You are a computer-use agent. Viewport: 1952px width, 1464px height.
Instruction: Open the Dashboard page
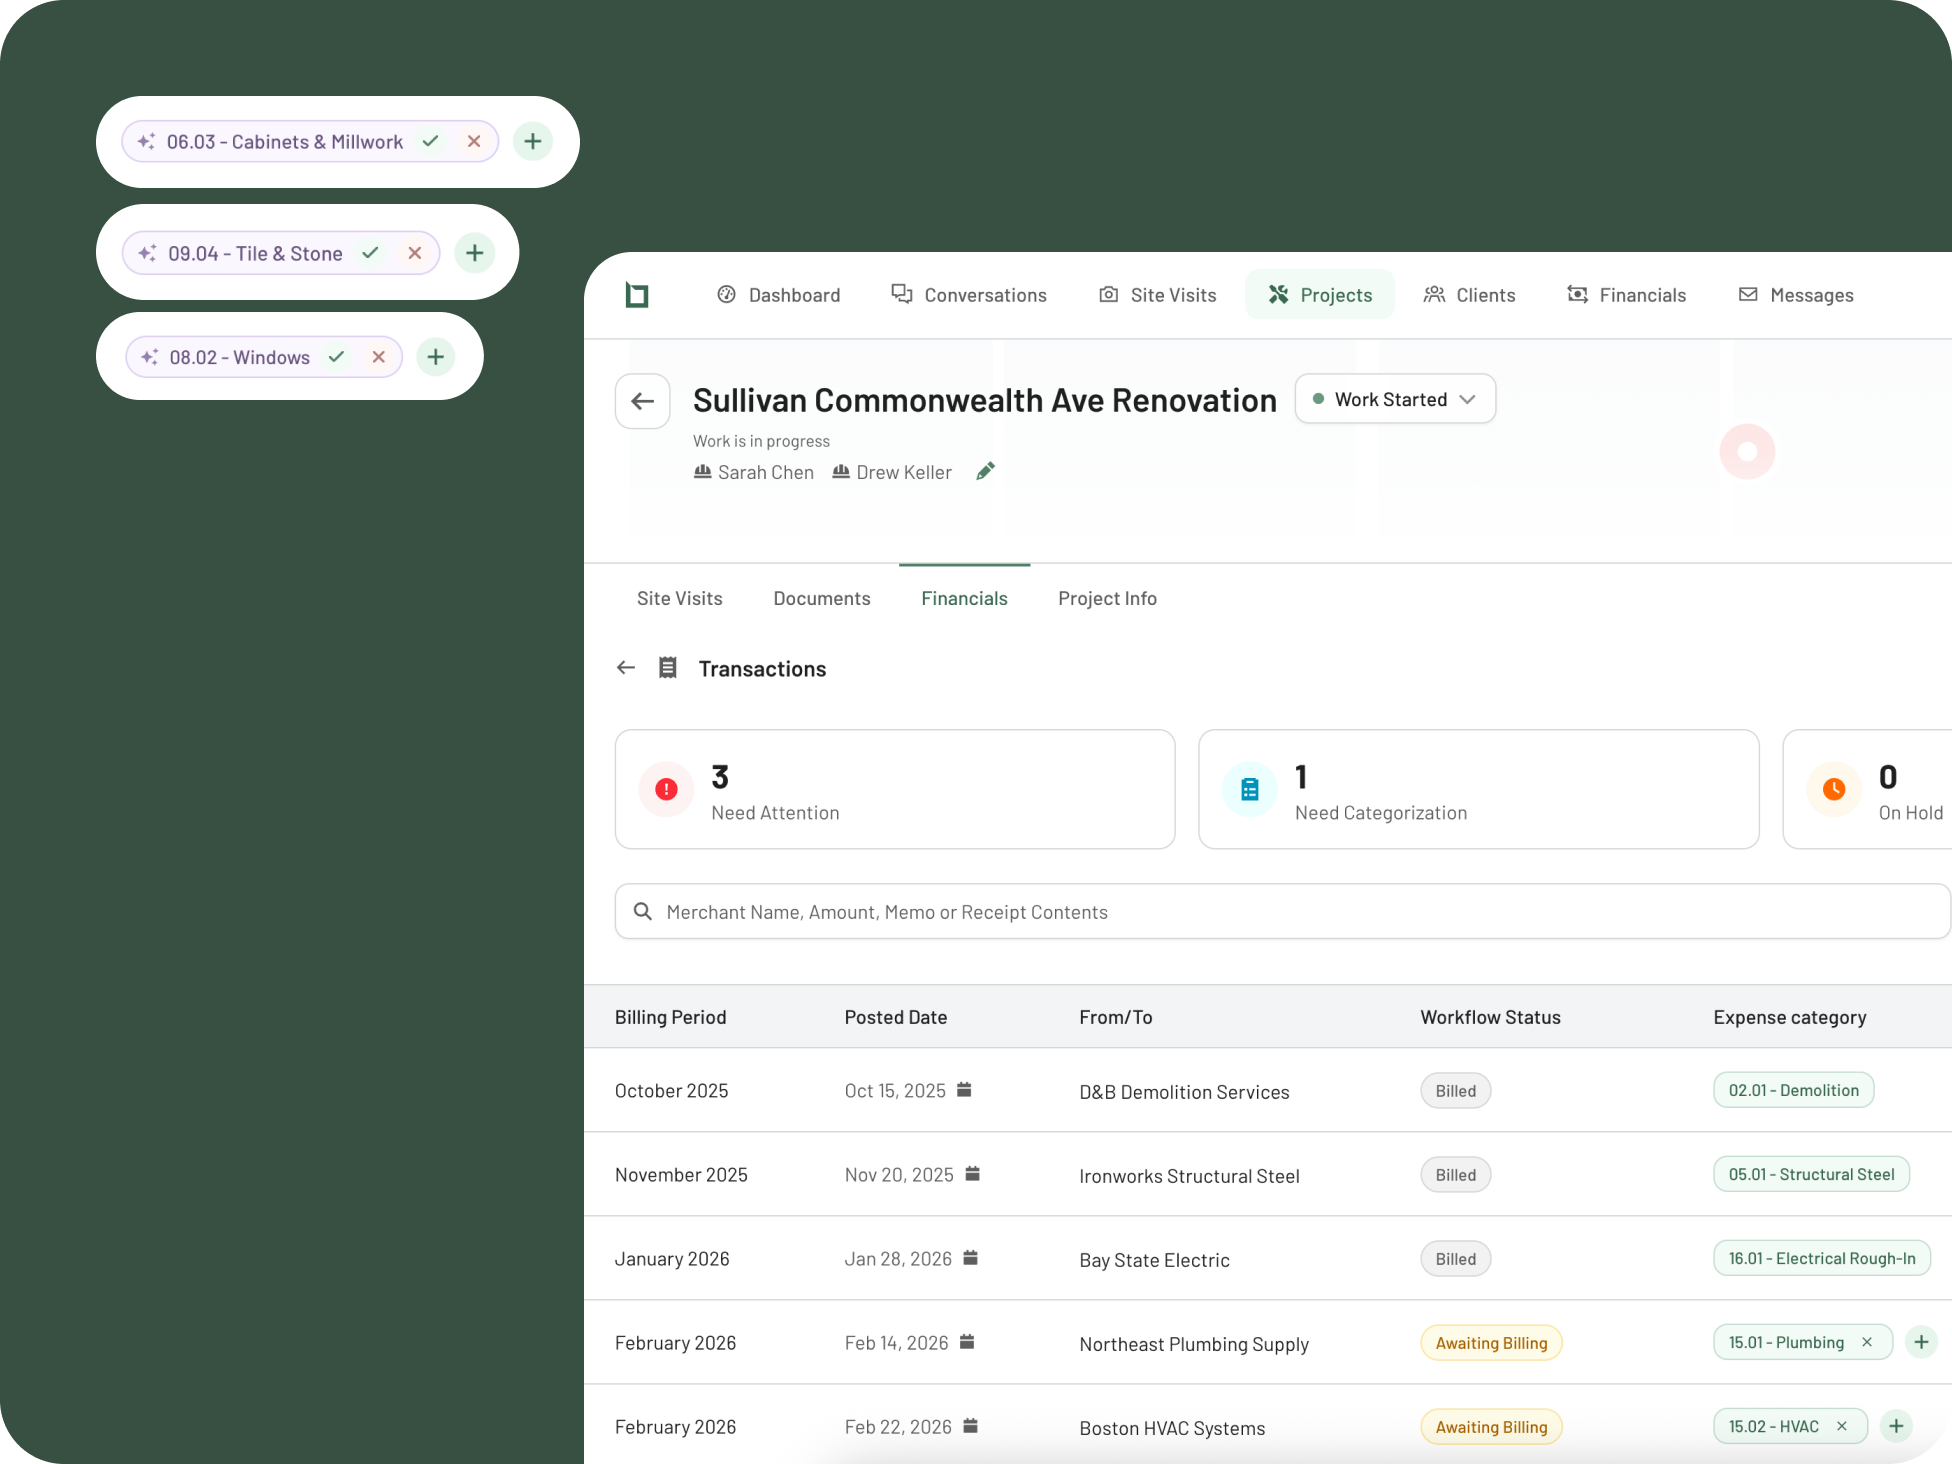coord(779,295)
